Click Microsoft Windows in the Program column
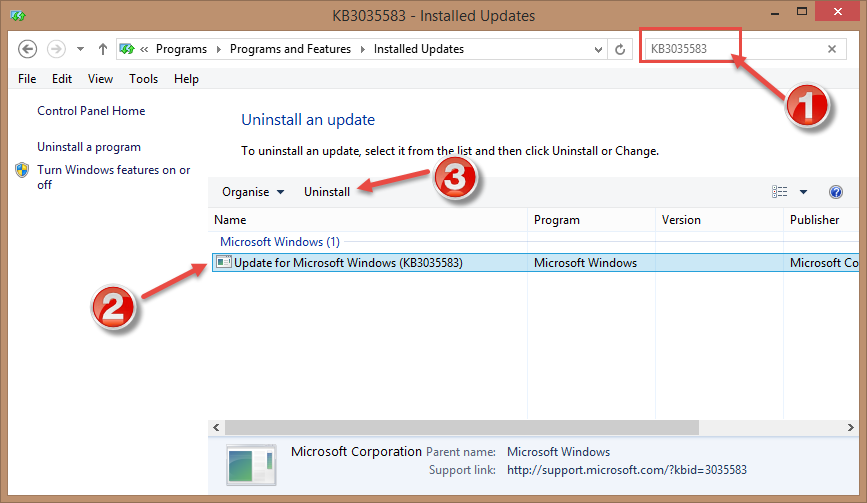 585,263
